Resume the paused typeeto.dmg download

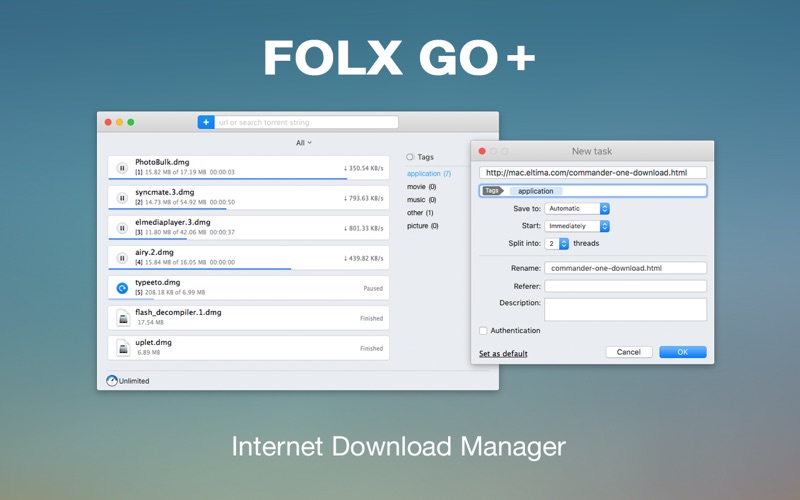click(x=122, y=288)
